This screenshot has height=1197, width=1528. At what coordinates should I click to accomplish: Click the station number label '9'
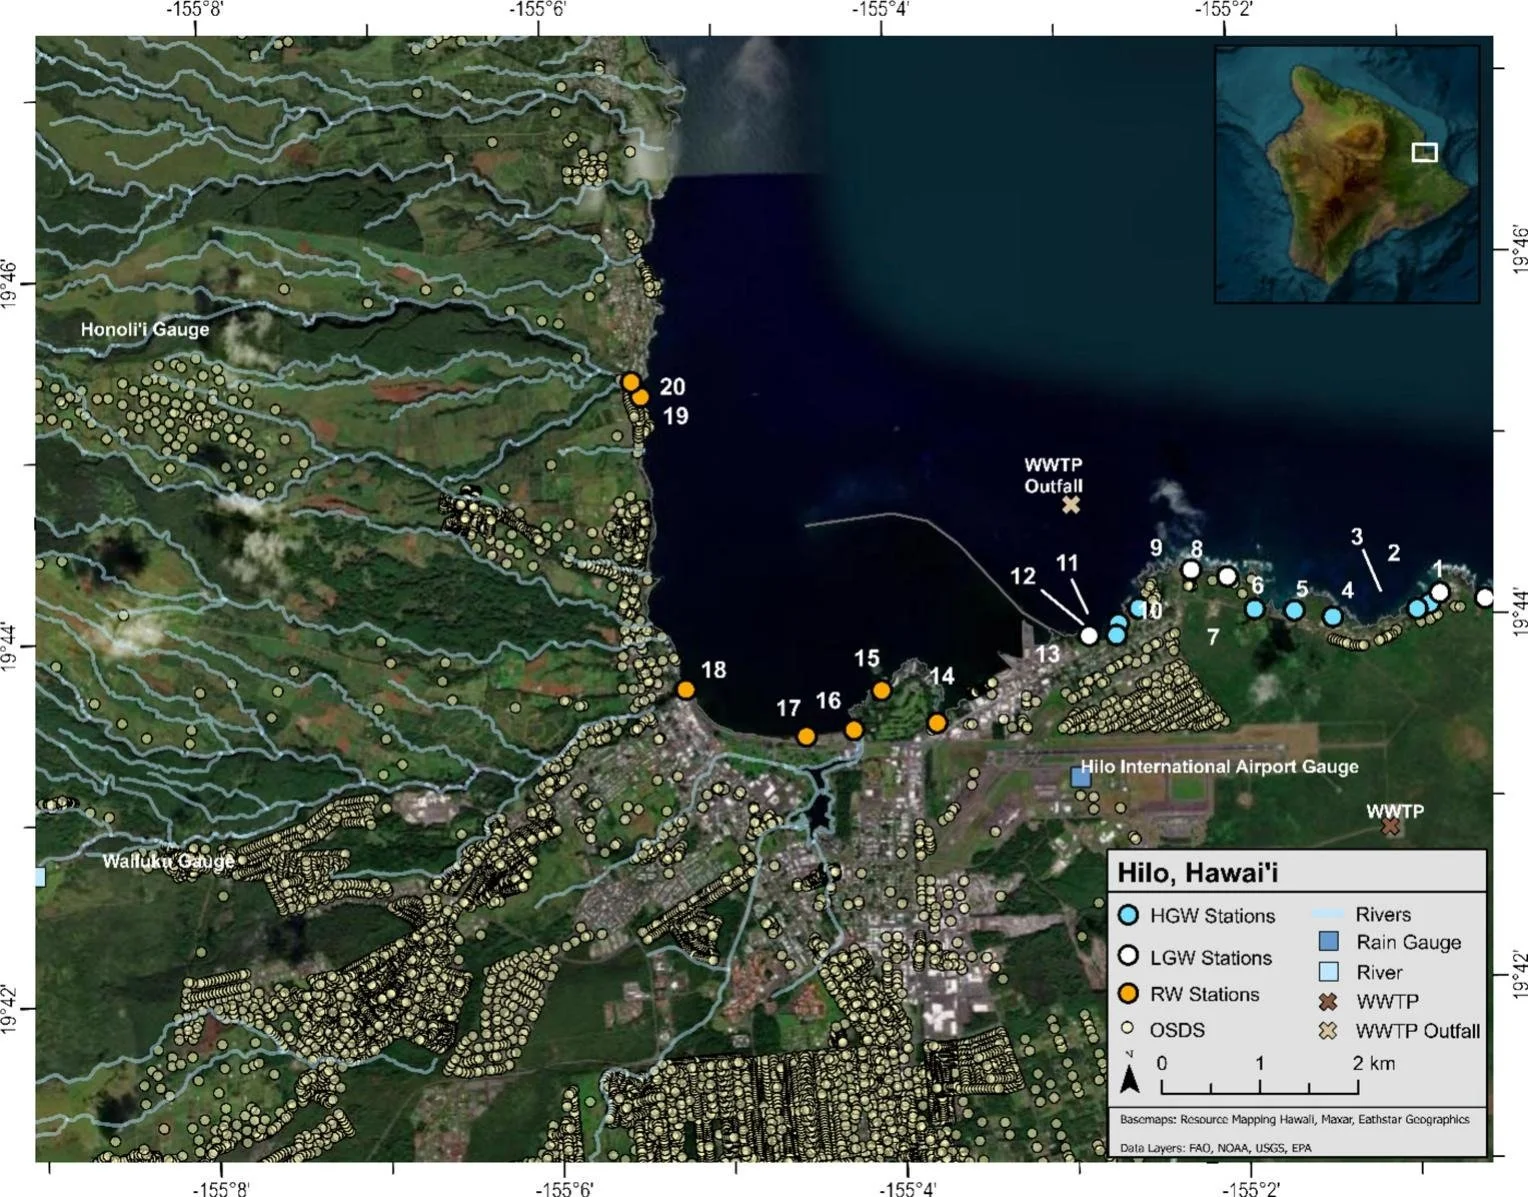pyautogui.click(x=1156, y=547)
